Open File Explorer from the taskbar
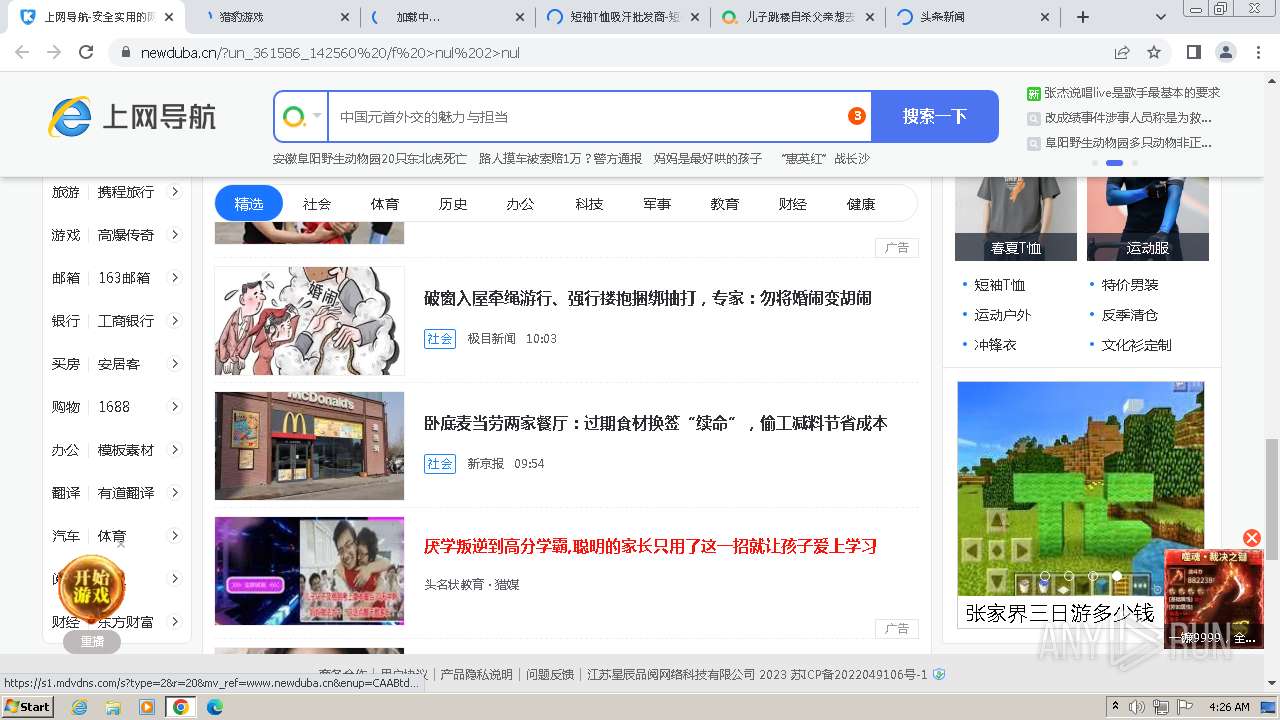Image resolution: width=1280 pixels, height=720 pixels. [x=113, y=707]
